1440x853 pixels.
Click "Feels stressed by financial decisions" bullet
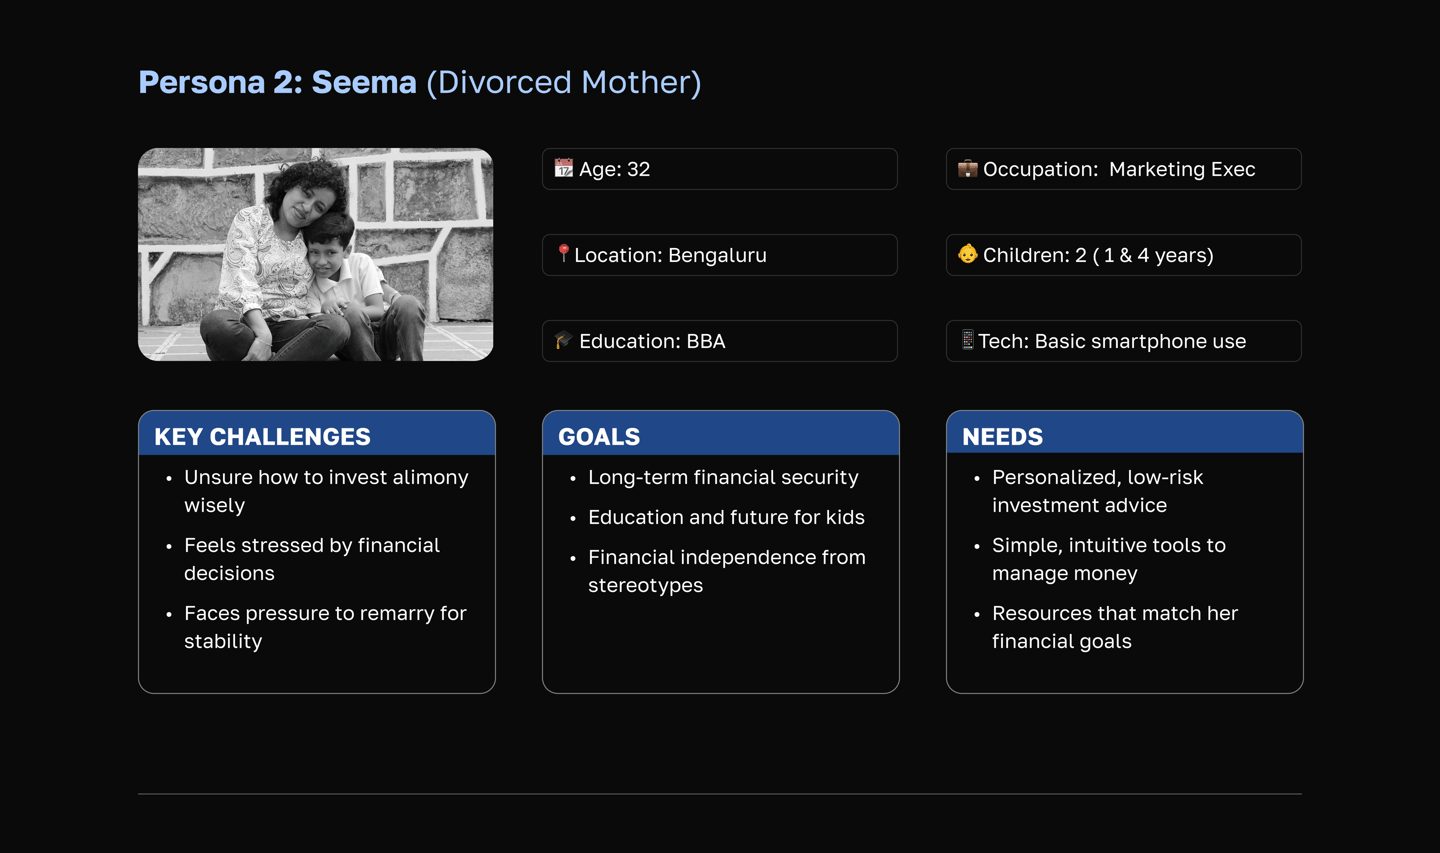312,559
